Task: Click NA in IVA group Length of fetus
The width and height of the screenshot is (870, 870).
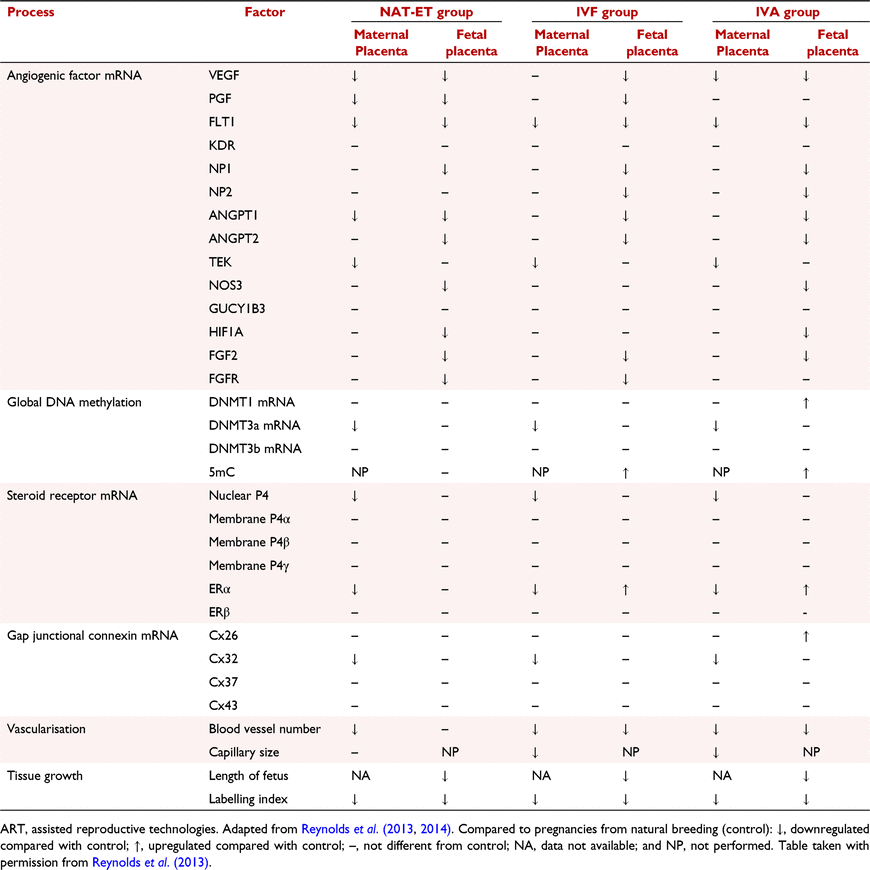Action: point(722,776)
